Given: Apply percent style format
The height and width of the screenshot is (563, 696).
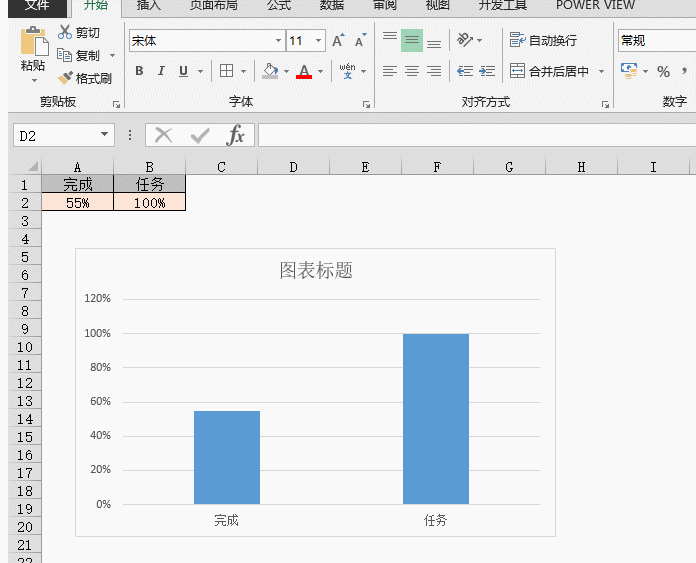Looking at the screenshot, I should coord(663,71).
